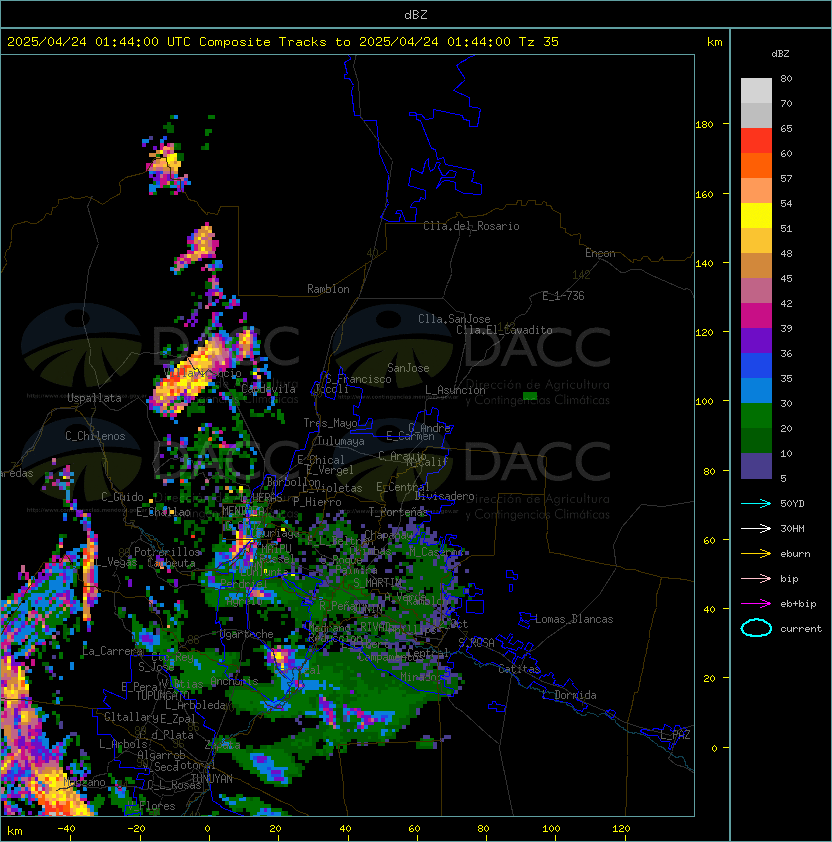Click the yellow 54 dBZ legend swatch
Viewport: 832px width, 842px height.
click(756, 215)
